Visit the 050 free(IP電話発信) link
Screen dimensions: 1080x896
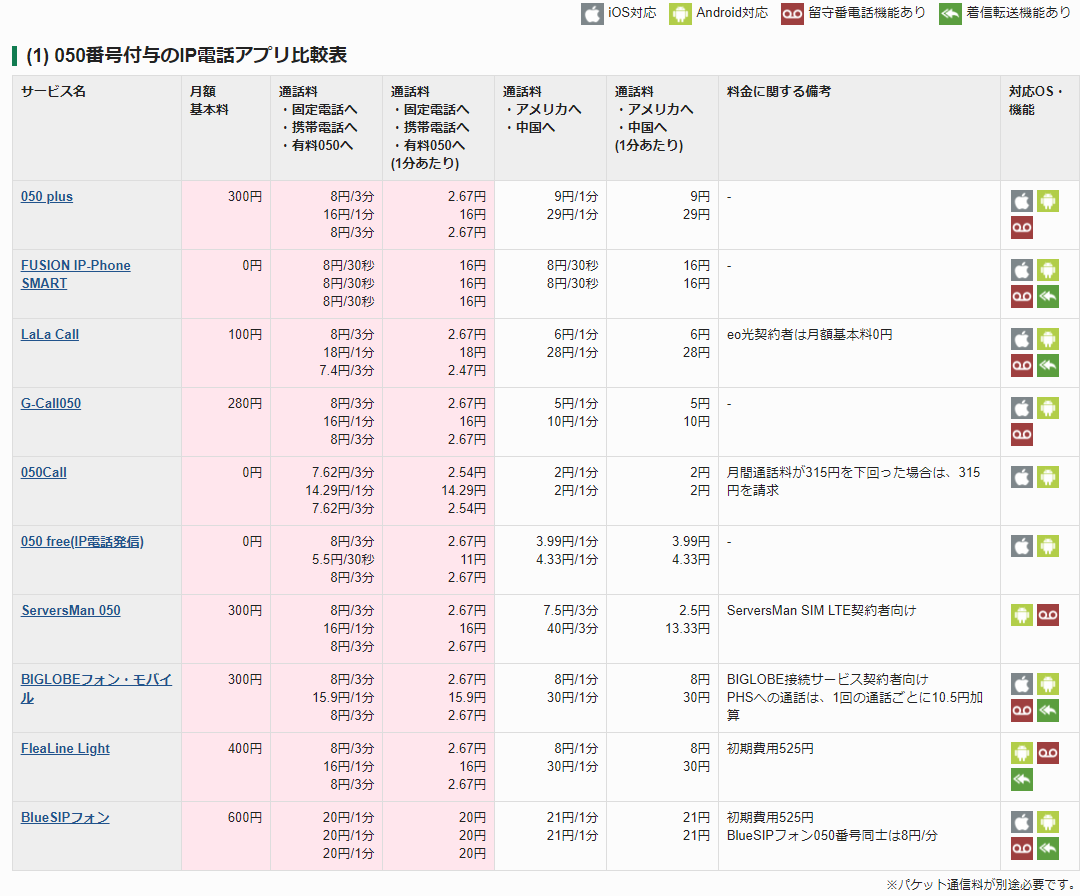click(82, 542)
